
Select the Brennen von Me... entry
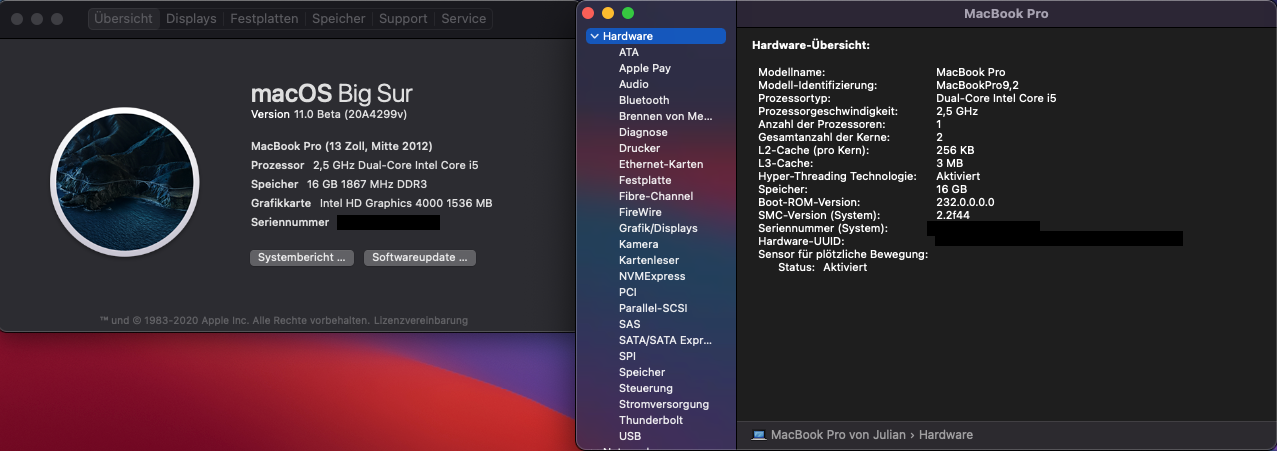(665, 116)
